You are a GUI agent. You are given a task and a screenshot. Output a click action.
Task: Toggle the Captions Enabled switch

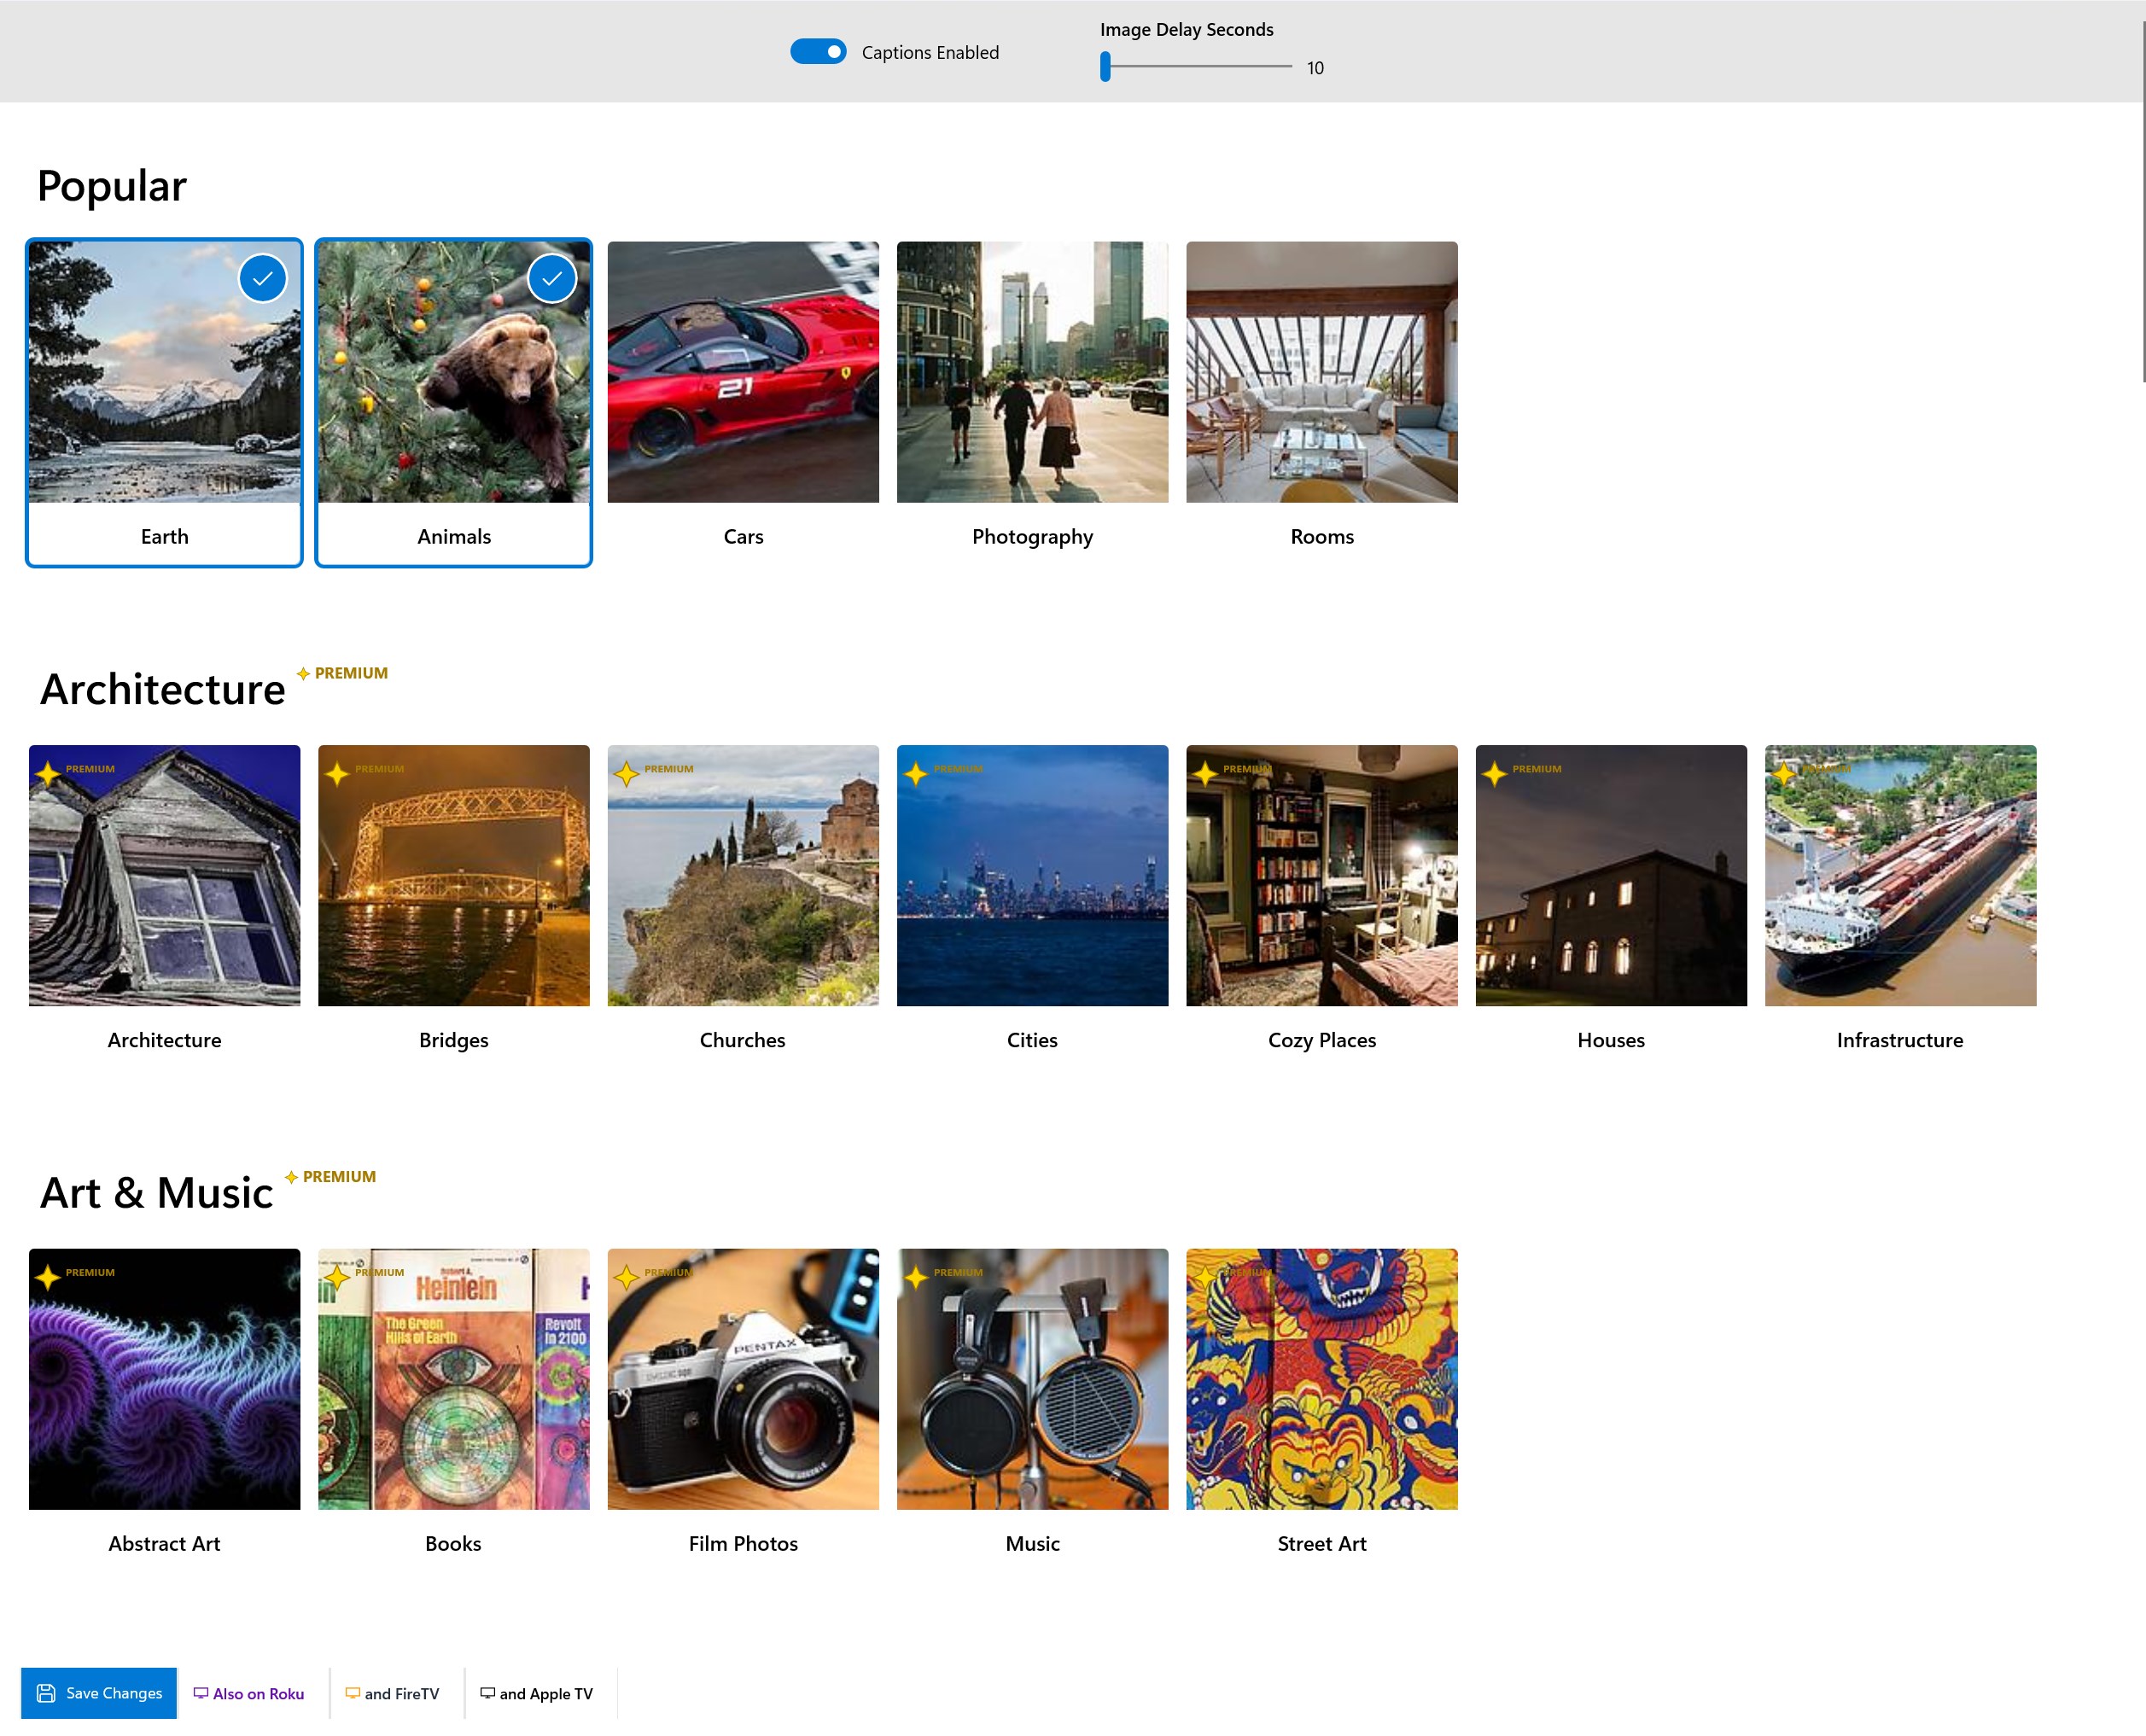point(818,52)
